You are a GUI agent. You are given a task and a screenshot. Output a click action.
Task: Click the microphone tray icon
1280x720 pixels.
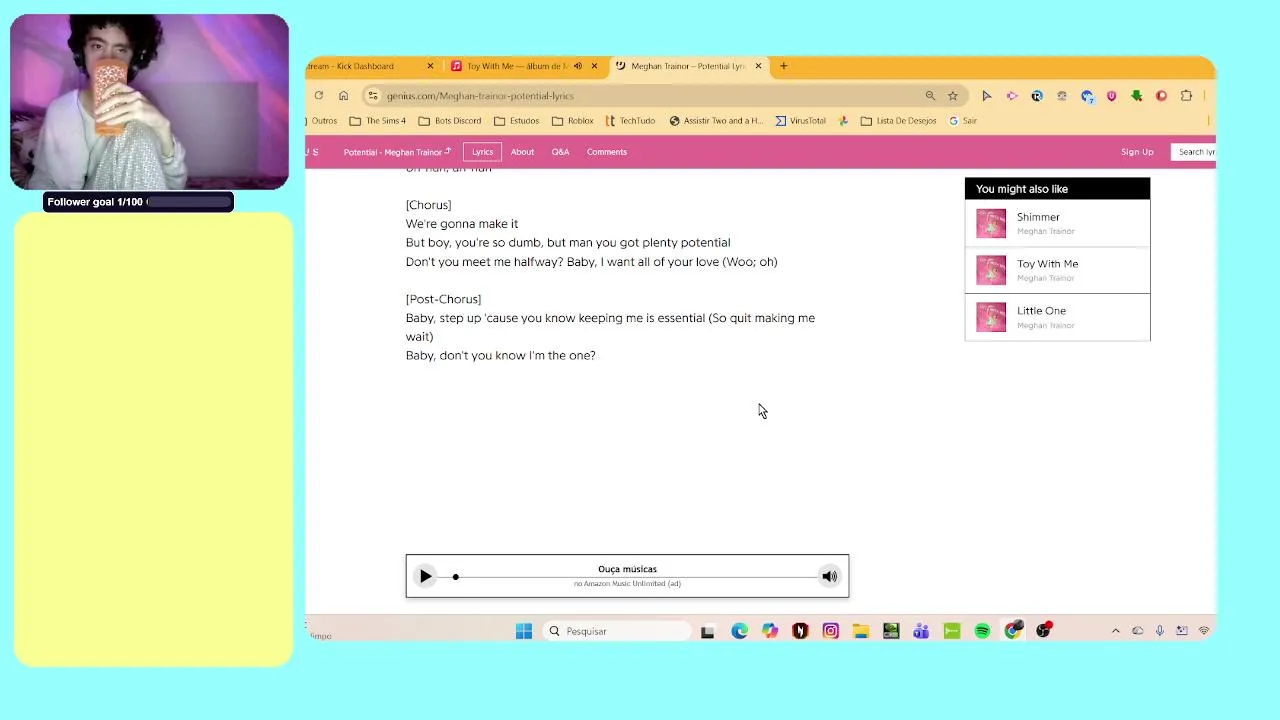pos(1159,631)
